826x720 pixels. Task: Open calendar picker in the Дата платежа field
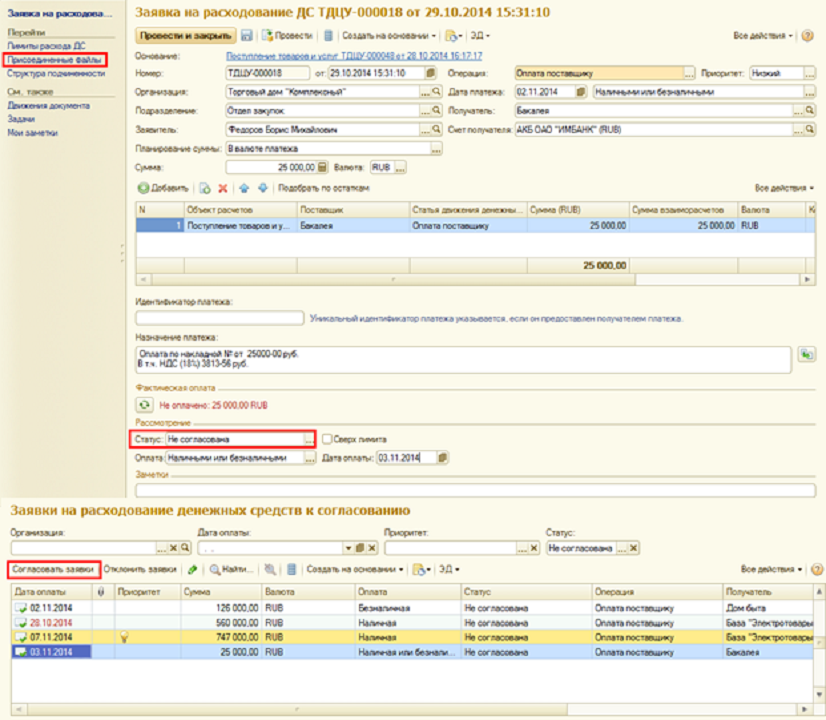581,92
